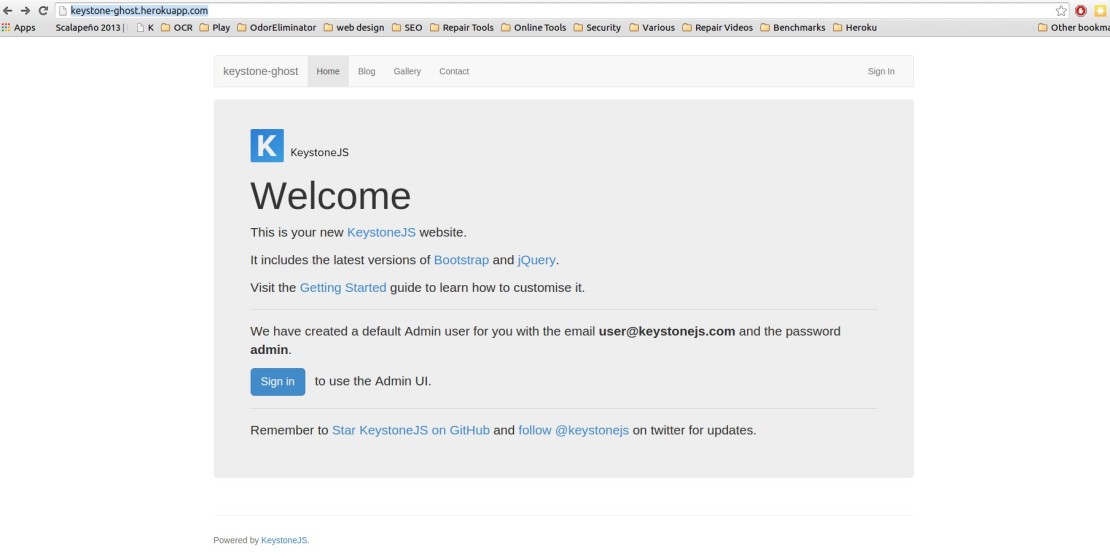
Task: Click the bold user@keystonejs.com email text
Action: 667,331
